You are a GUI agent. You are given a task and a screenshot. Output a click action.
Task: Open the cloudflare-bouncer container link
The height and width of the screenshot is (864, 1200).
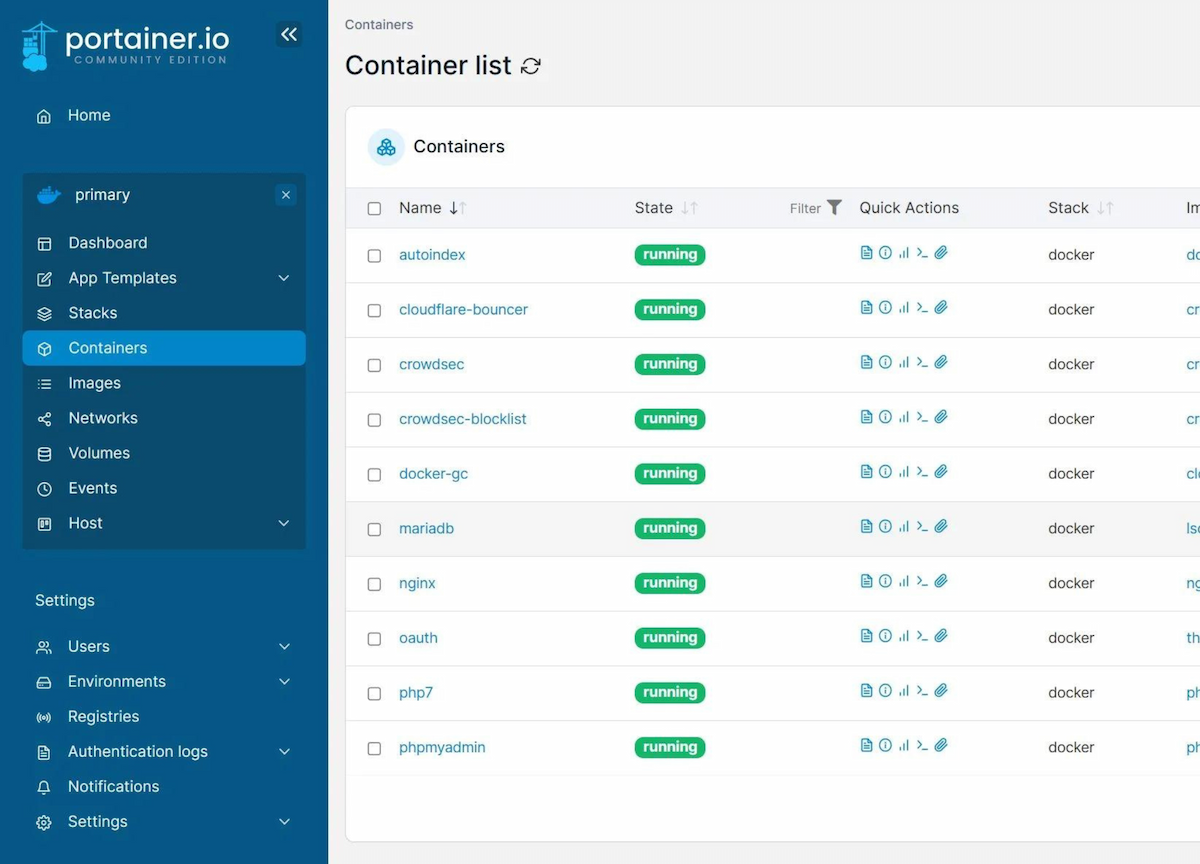463,310
